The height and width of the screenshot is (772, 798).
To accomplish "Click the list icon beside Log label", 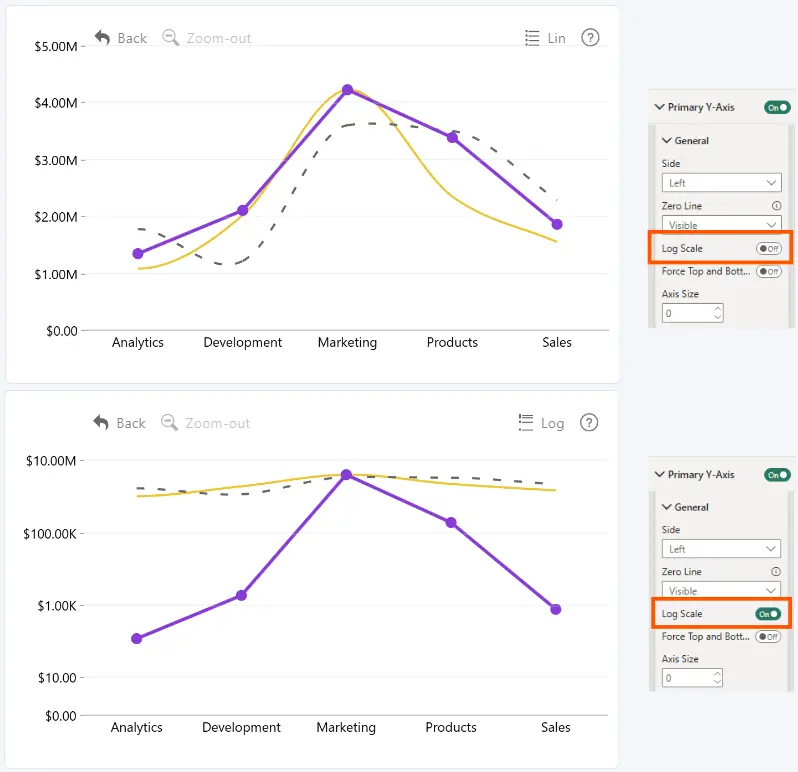I will pyautogui.click(x=526, y=422).
